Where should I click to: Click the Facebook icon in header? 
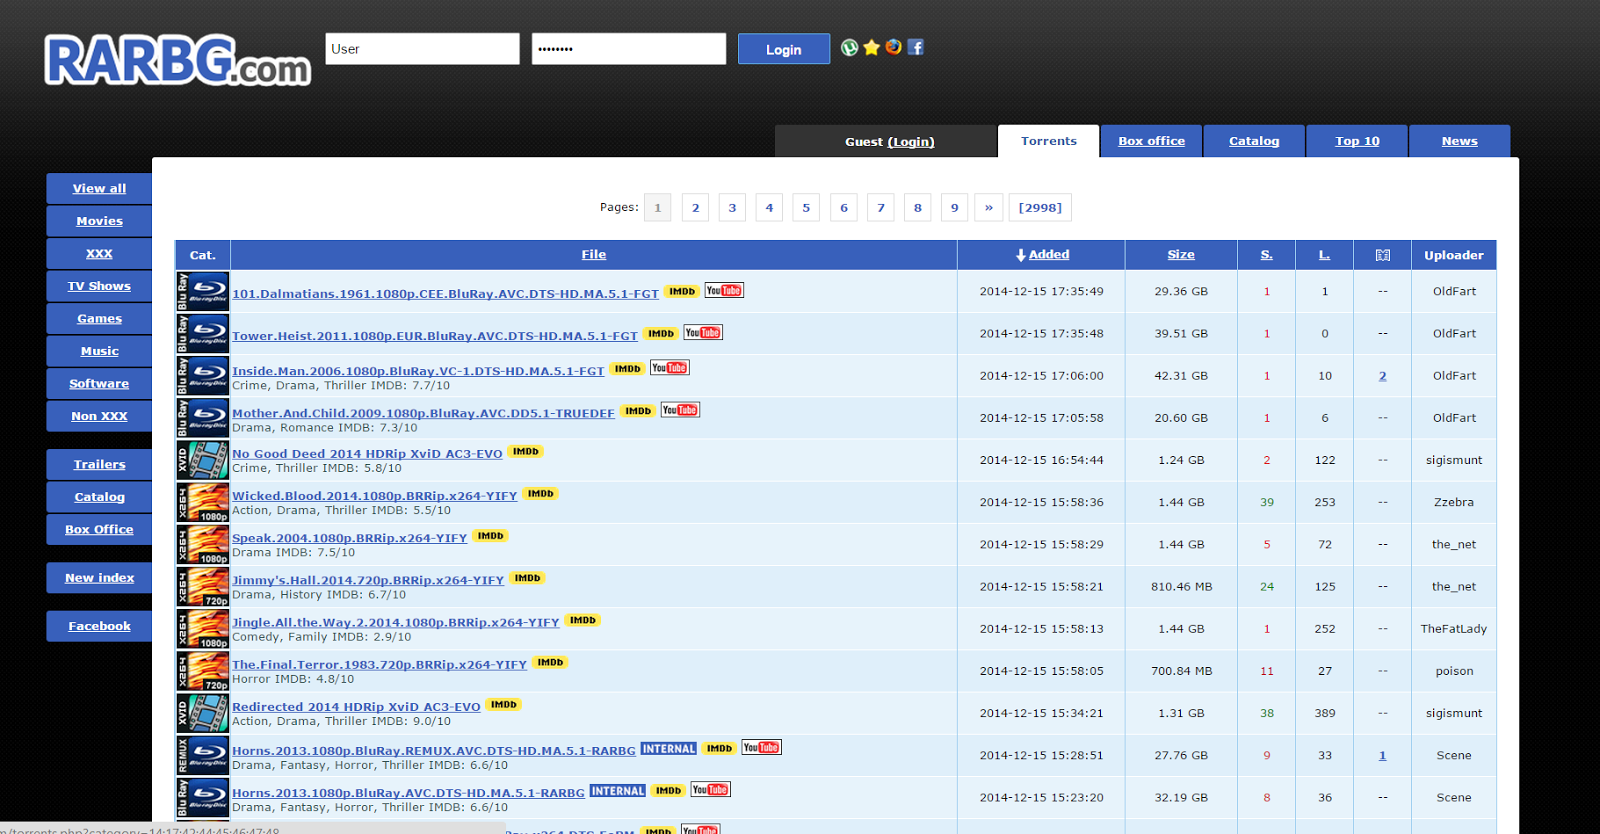click(x=915, y=47)
